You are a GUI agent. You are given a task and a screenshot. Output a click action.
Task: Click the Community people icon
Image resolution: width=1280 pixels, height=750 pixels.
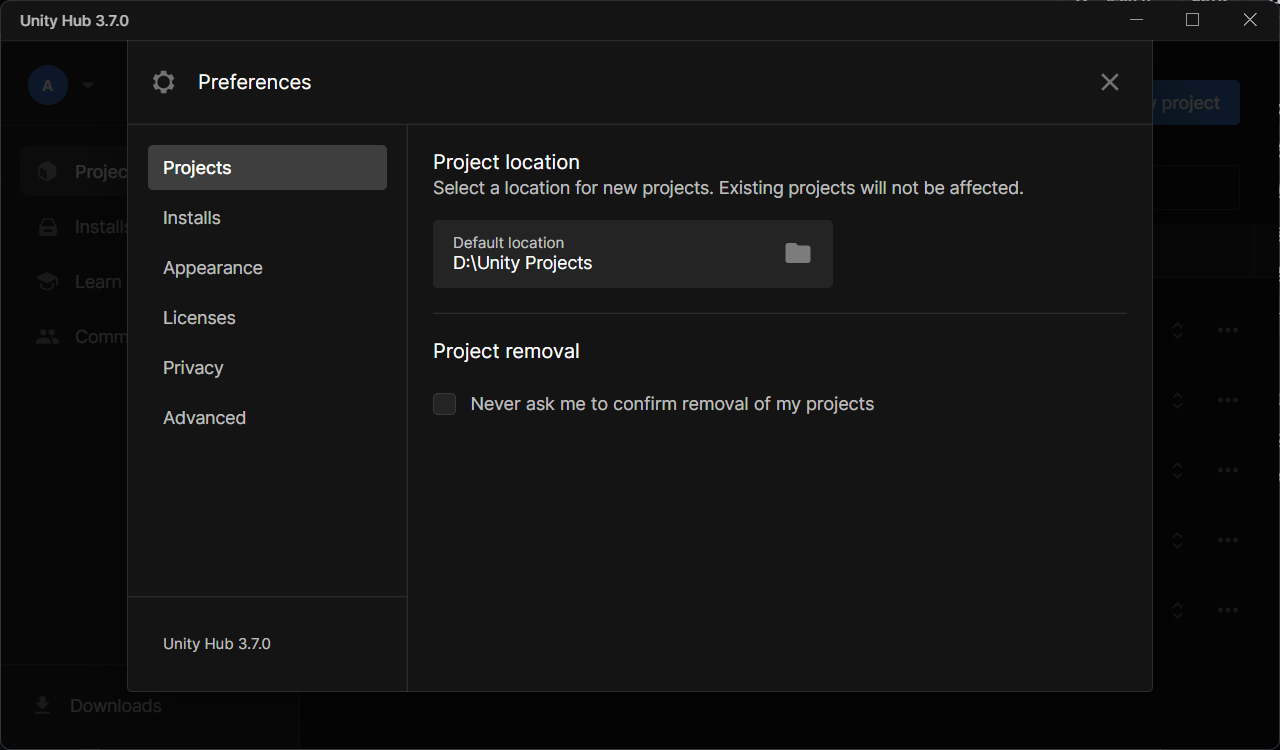pos(47,337)
